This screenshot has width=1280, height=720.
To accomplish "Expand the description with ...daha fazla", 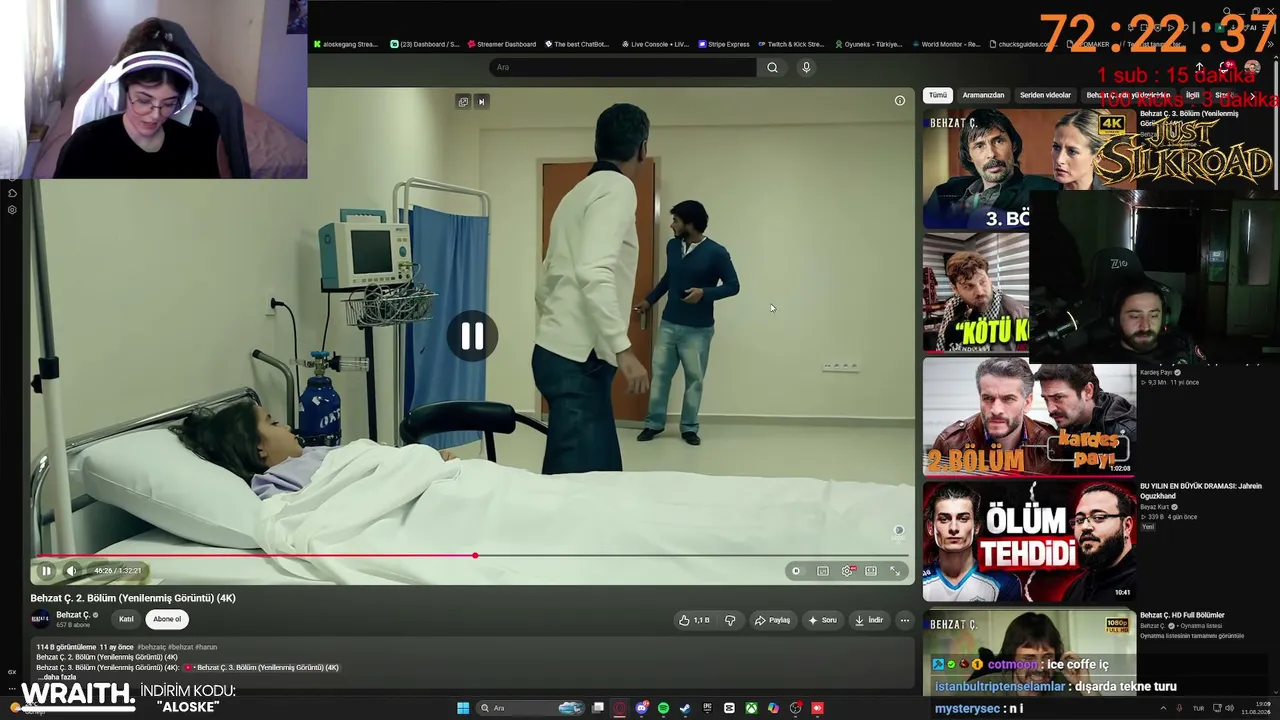I will 56,677.
